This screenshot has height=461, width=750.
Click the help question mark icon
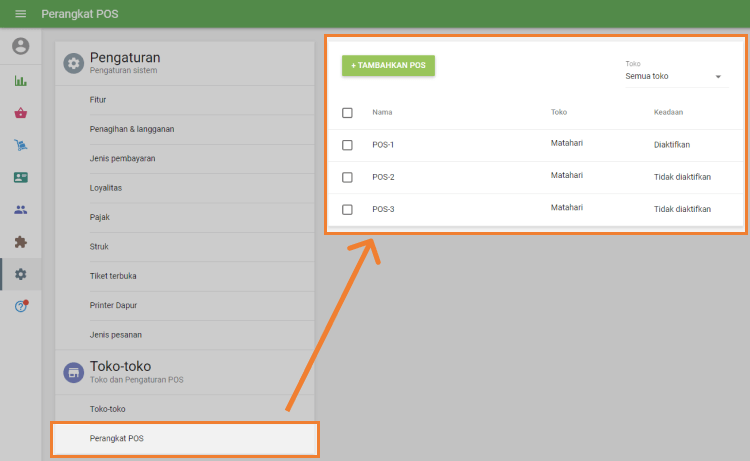click(x=21, y=306)
